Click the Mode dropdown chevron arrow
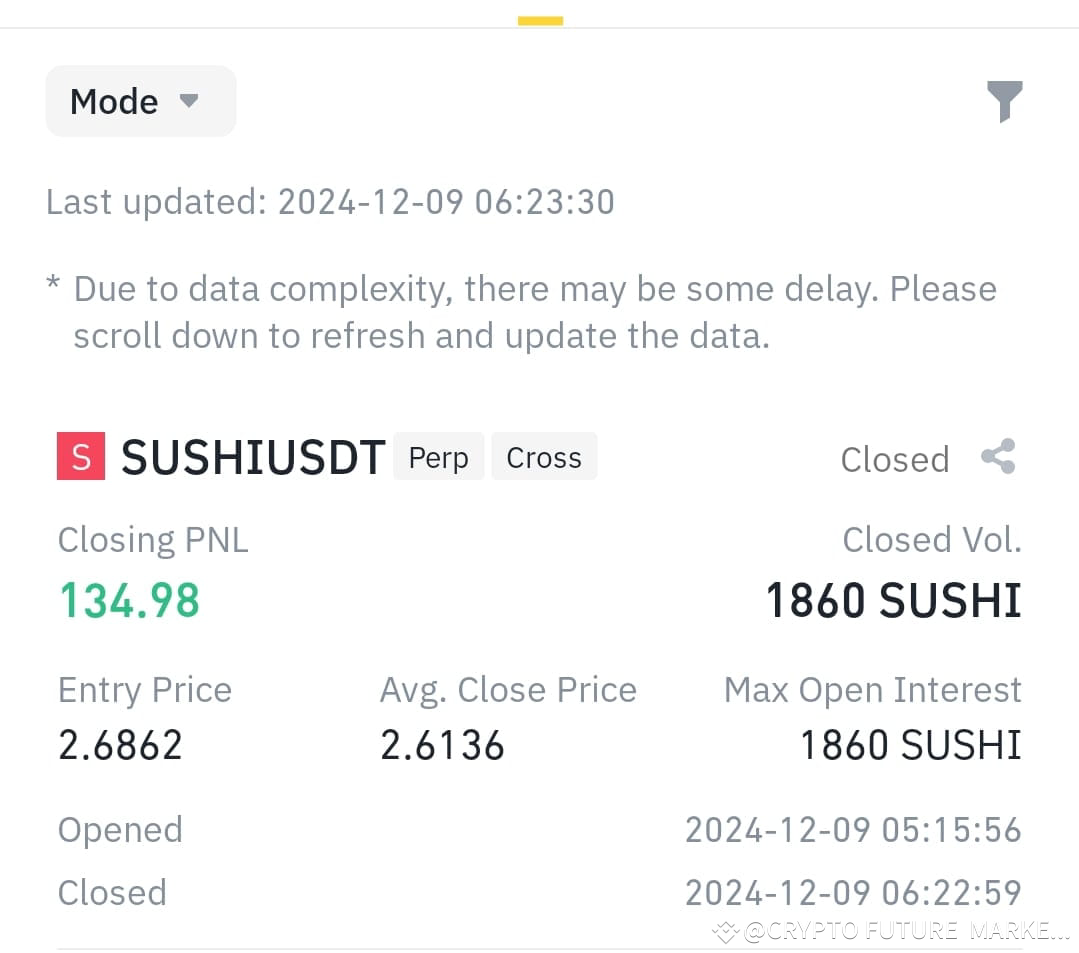 tap(190, 100)
